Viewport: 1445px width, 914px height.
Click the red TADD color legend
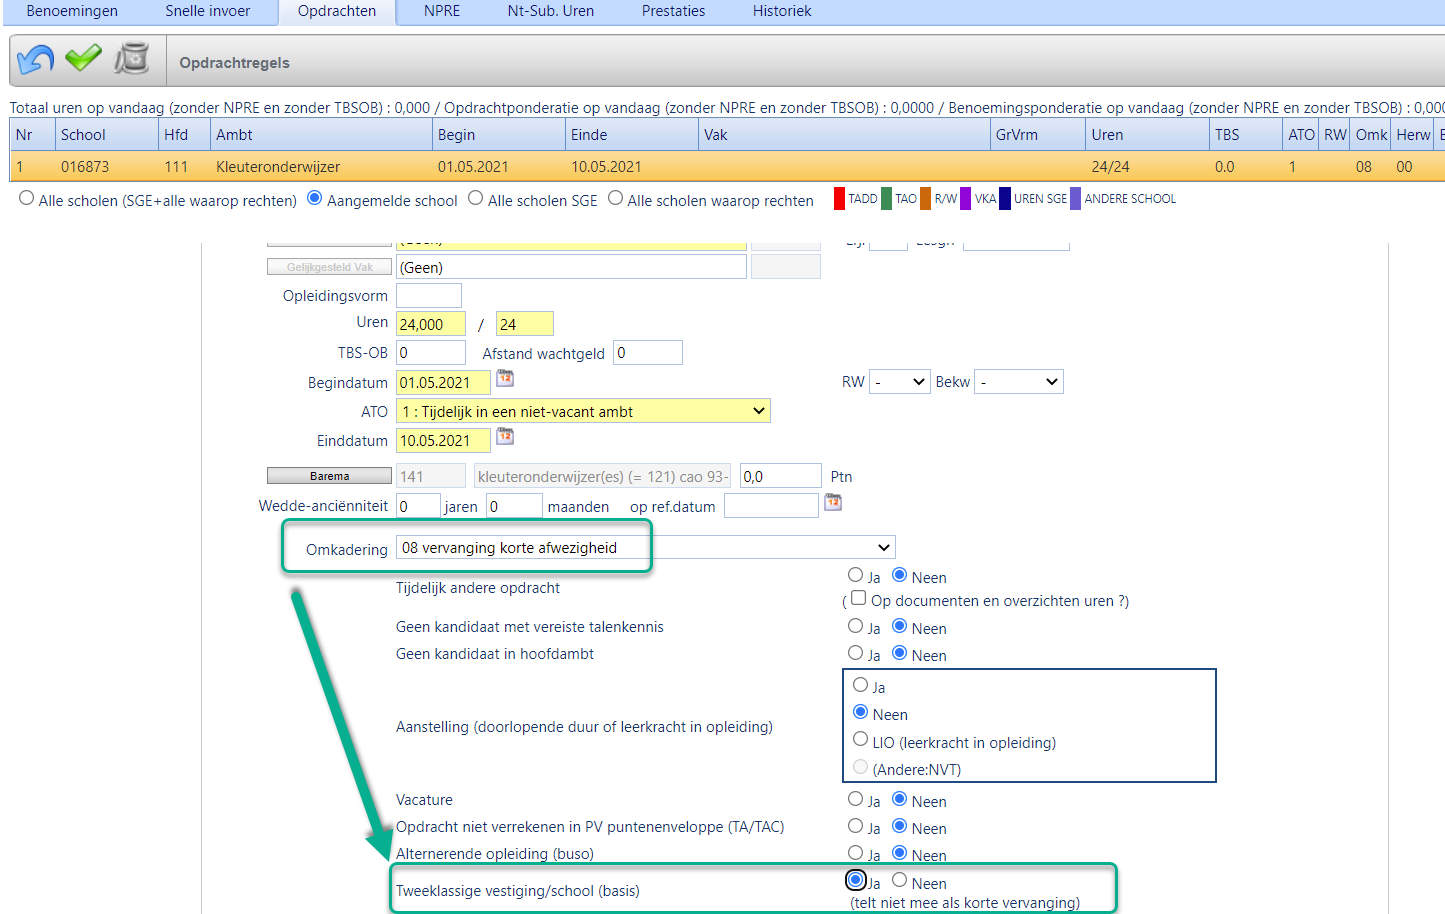(839, 199)
